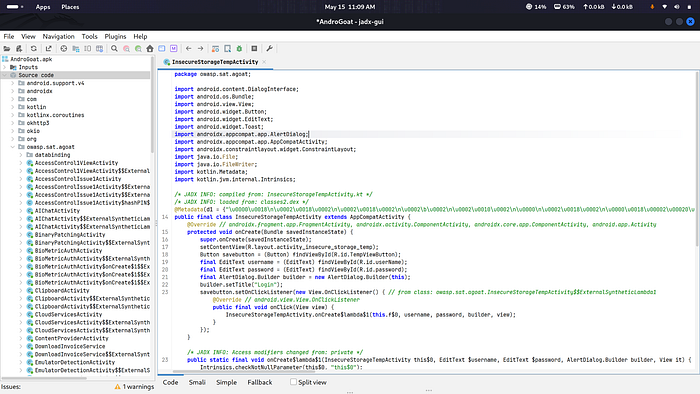This screenshot has width=700, height=394.
Task: Open the Navigation menu
Action: pyautogui.click(x=58, y=37)
